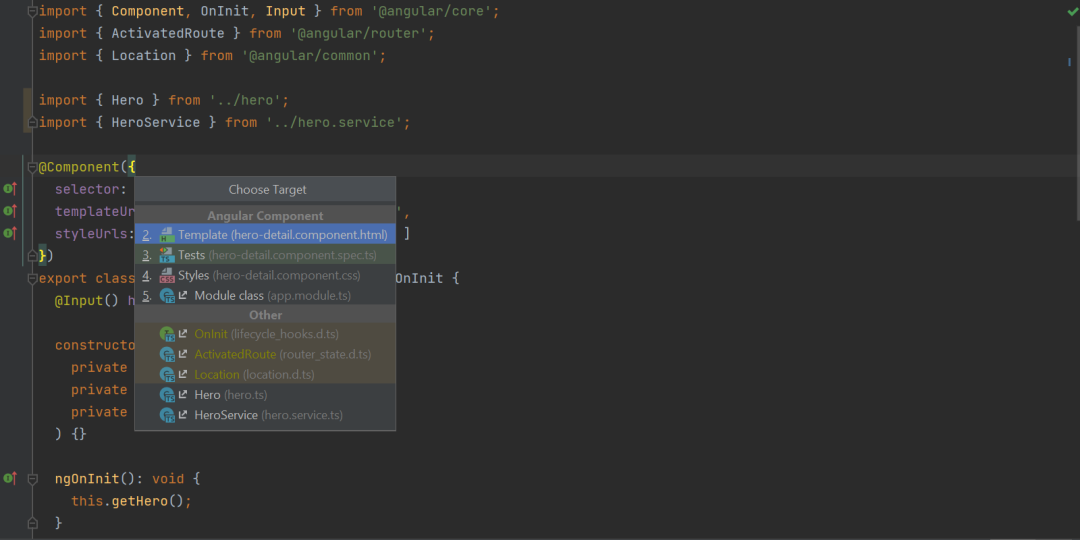Click the blue marker on the right scrollbar stripe

(x=1070, y=62)
